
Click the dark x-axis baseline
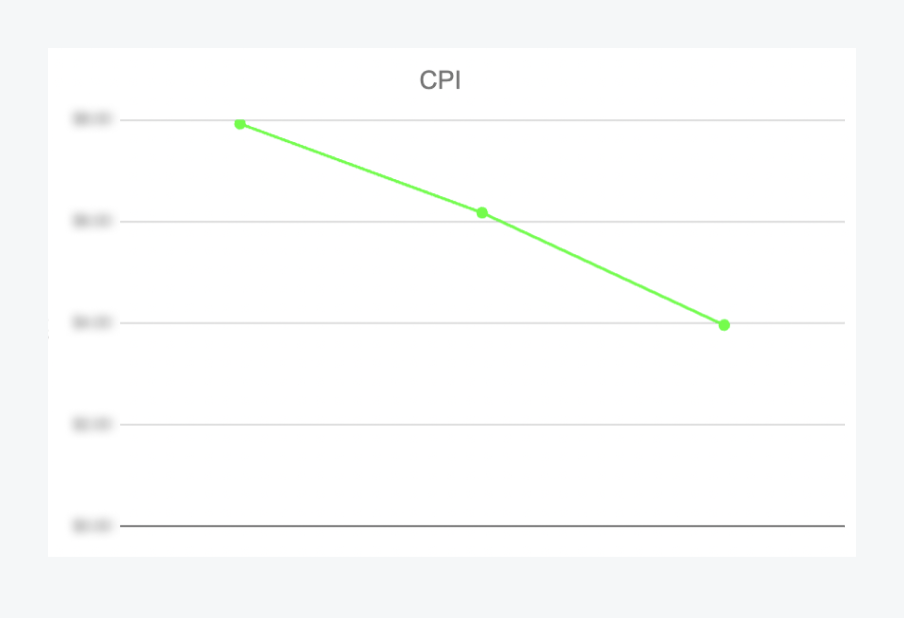tap(480, 525)
